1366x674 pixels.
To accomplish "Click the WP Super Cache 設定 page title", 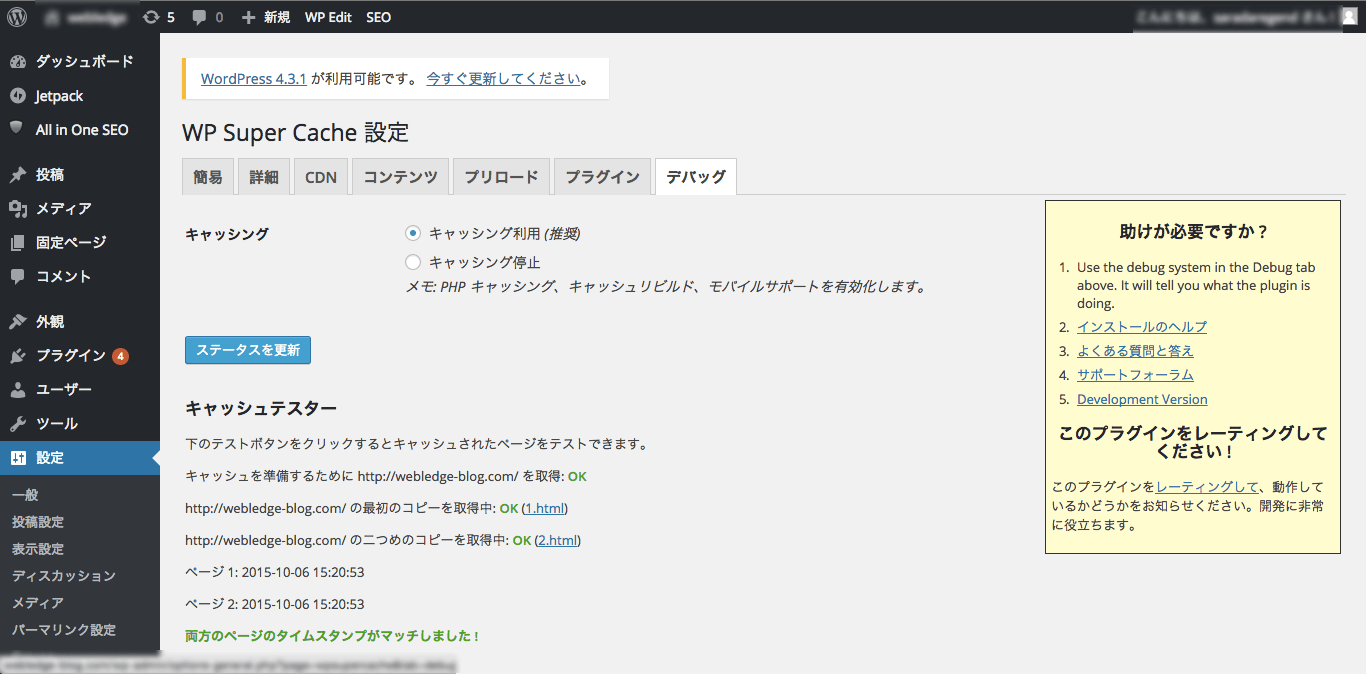I will click(295, 133).
